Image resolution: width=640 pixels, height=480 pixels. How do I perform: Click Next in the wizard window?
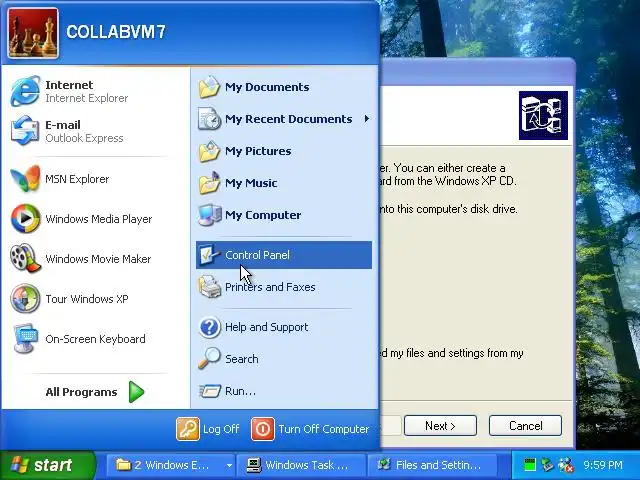coord(440,426)
